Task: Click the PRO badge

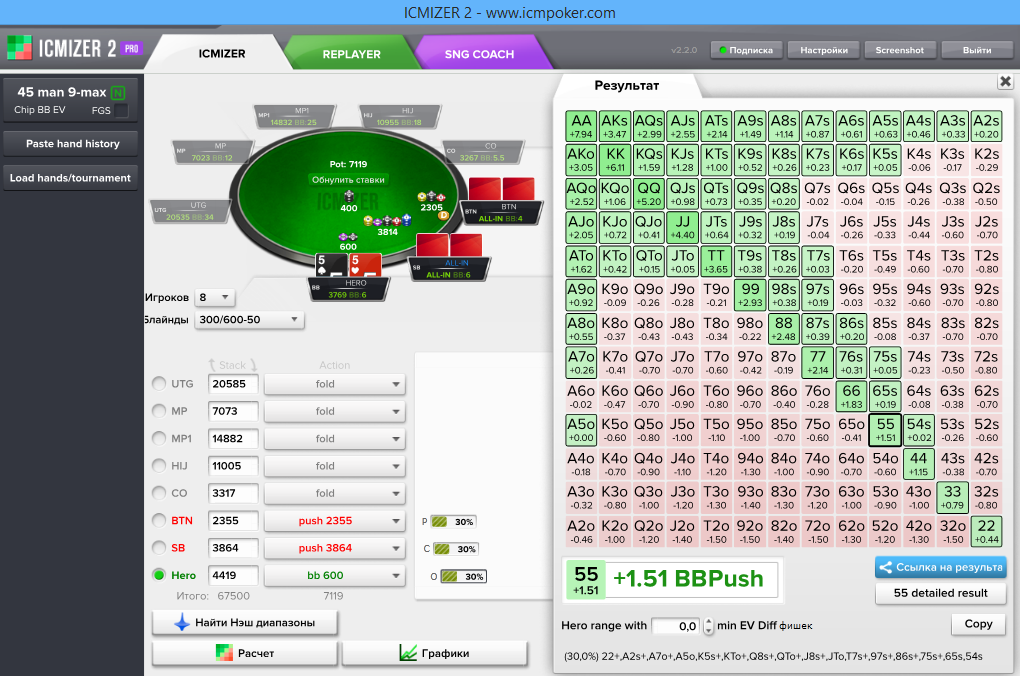Action: coord(131,49)
